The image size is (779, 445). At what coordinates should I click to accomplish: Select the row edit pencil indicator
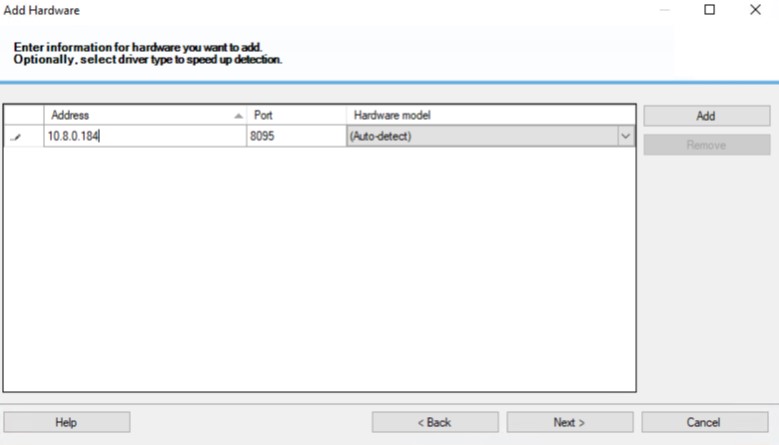[x=16, y=137]
